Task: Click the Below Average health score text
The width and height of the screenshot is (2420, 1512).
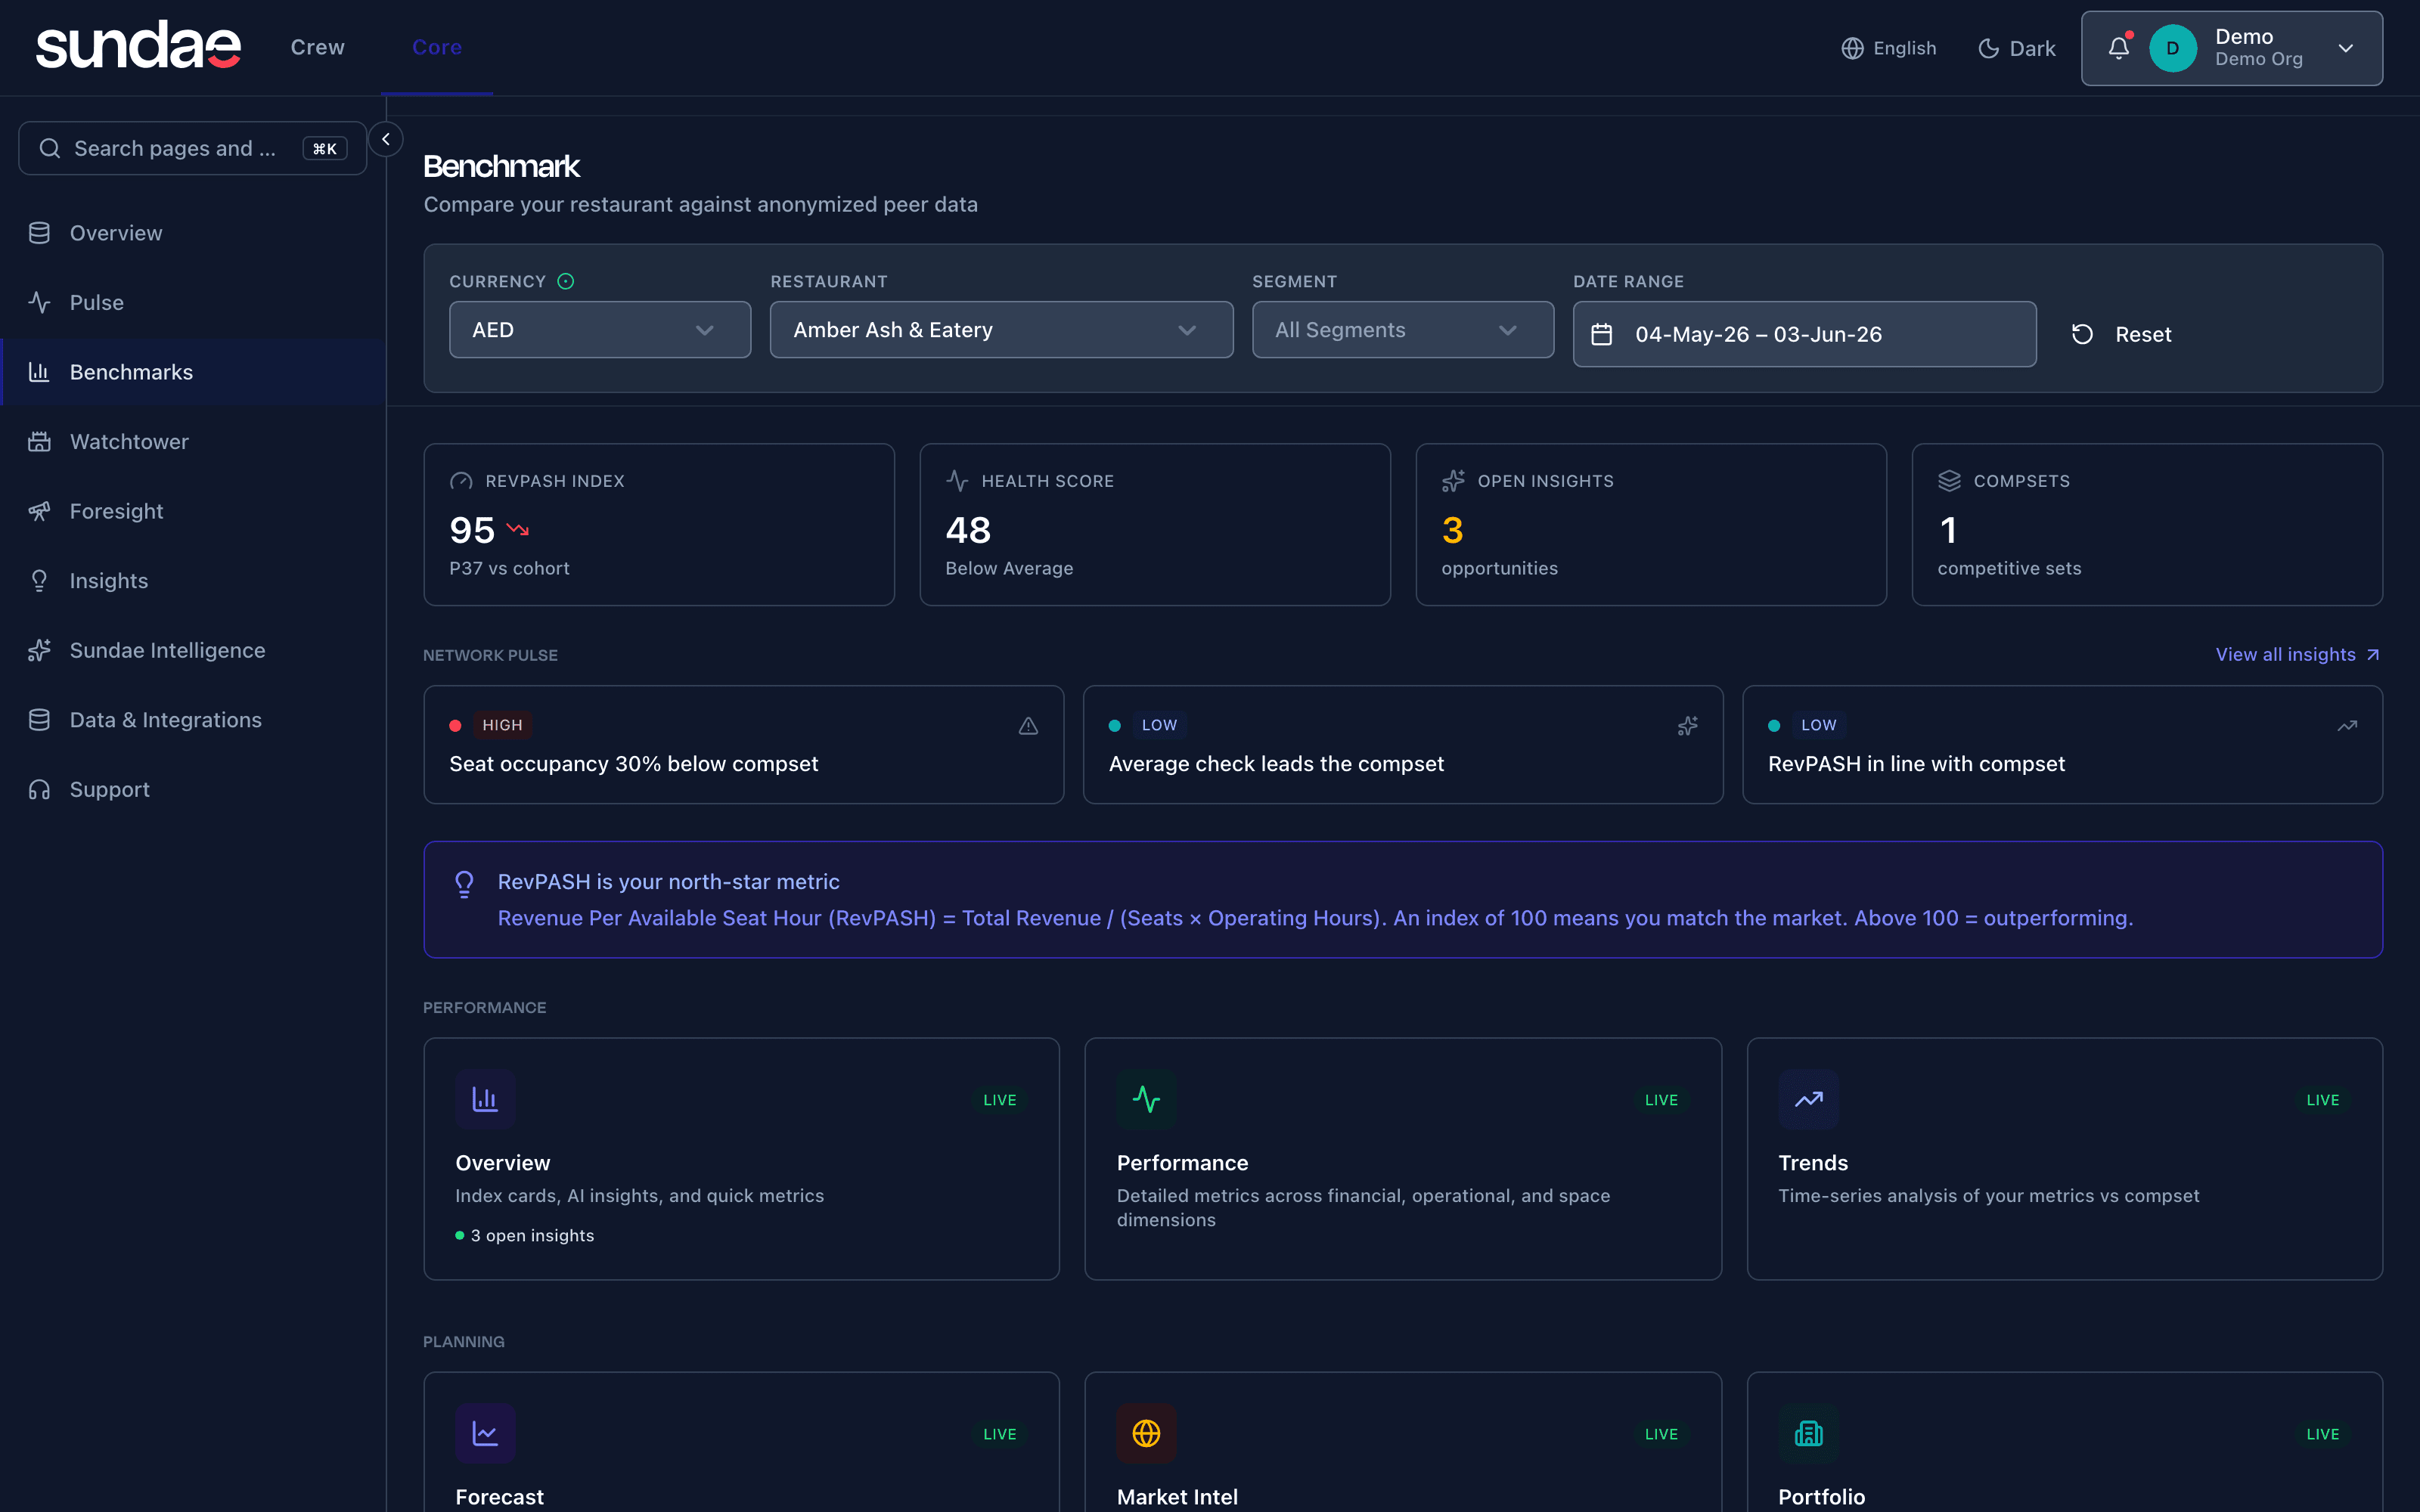Action: pos(1009,568)
